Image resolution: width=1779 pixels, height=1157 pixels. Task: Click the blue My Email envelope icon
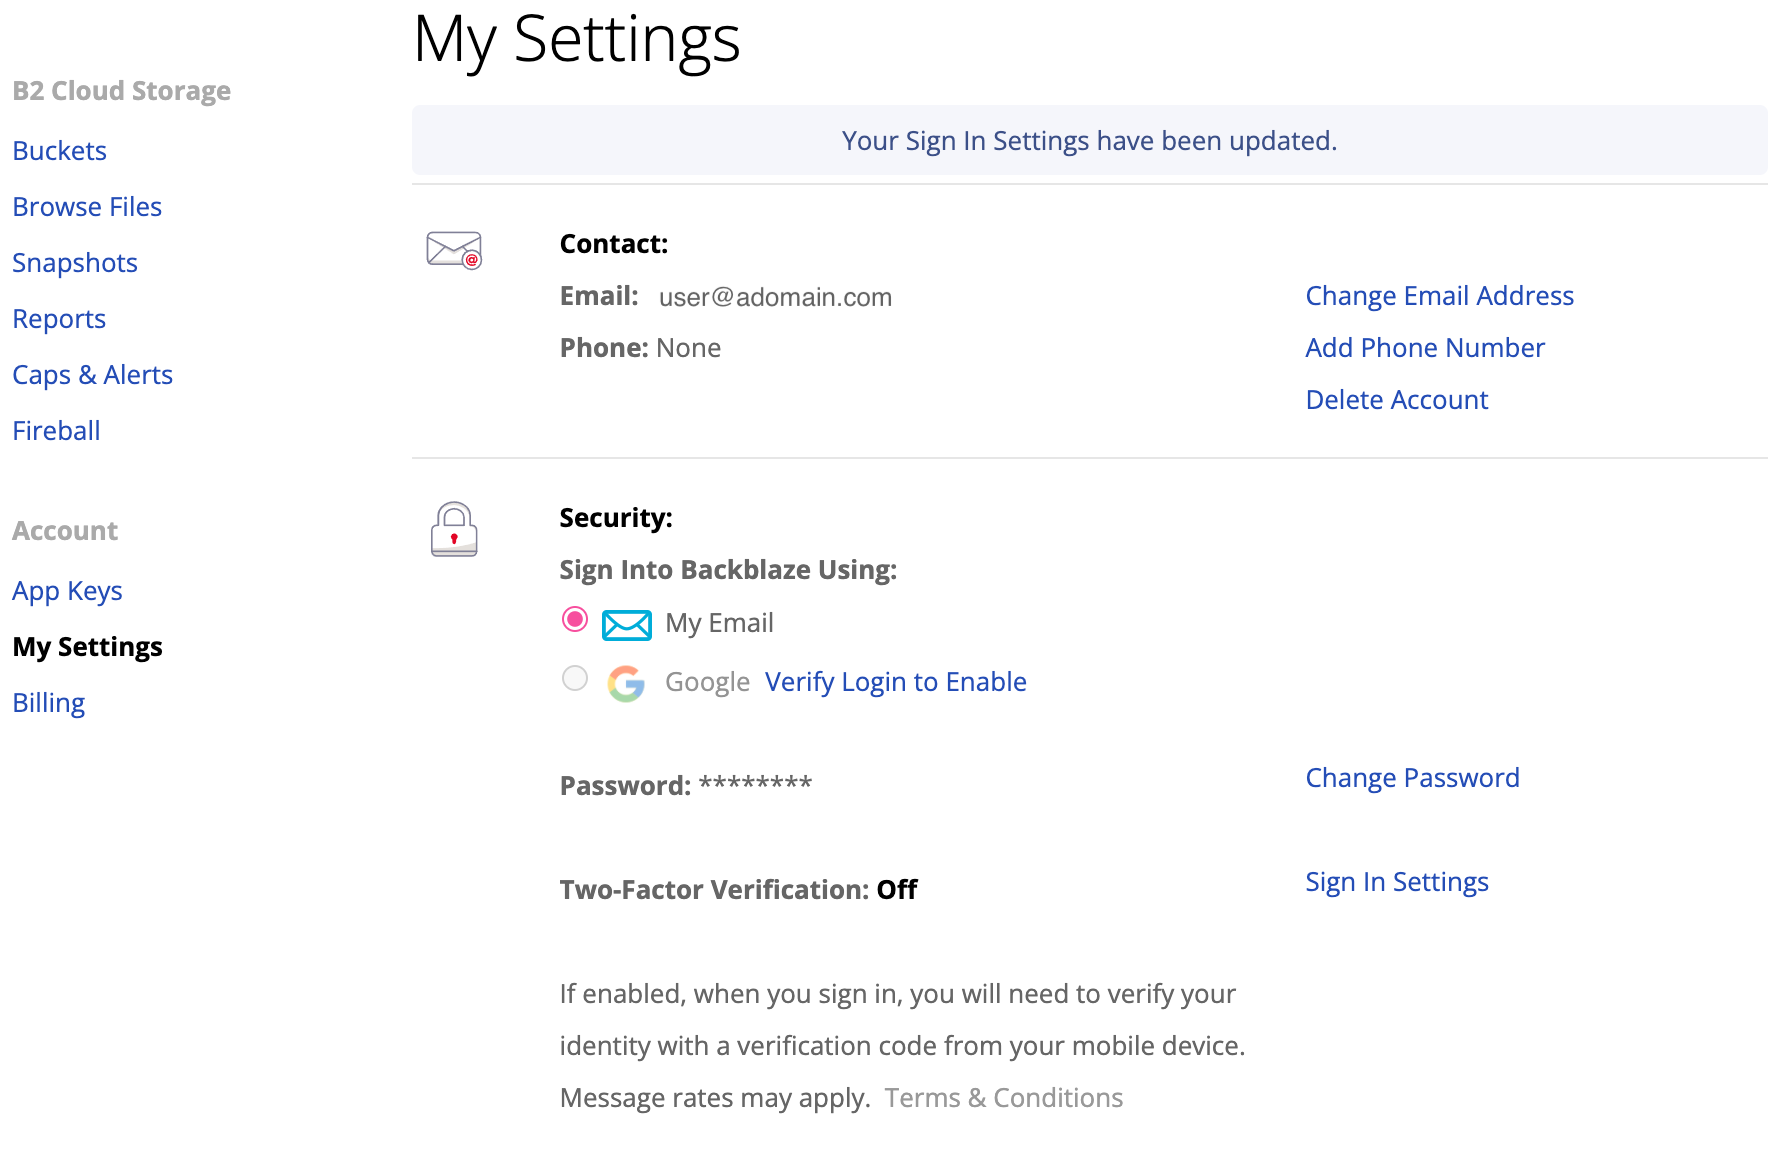[627, 625]
